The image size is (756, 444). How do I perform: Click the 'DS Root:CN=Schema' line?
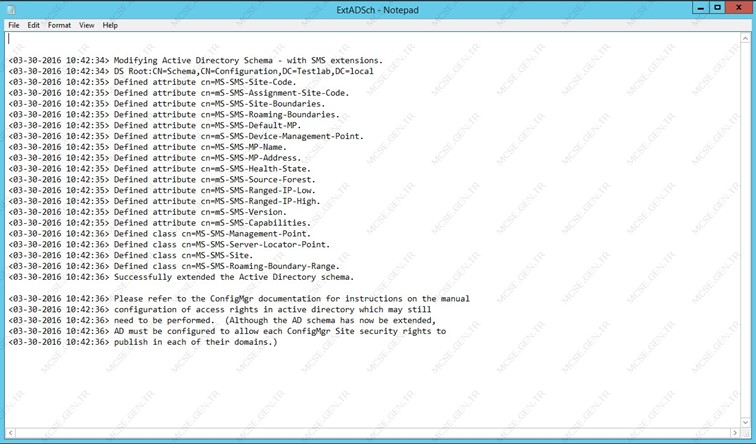click(x=191, y=71)
